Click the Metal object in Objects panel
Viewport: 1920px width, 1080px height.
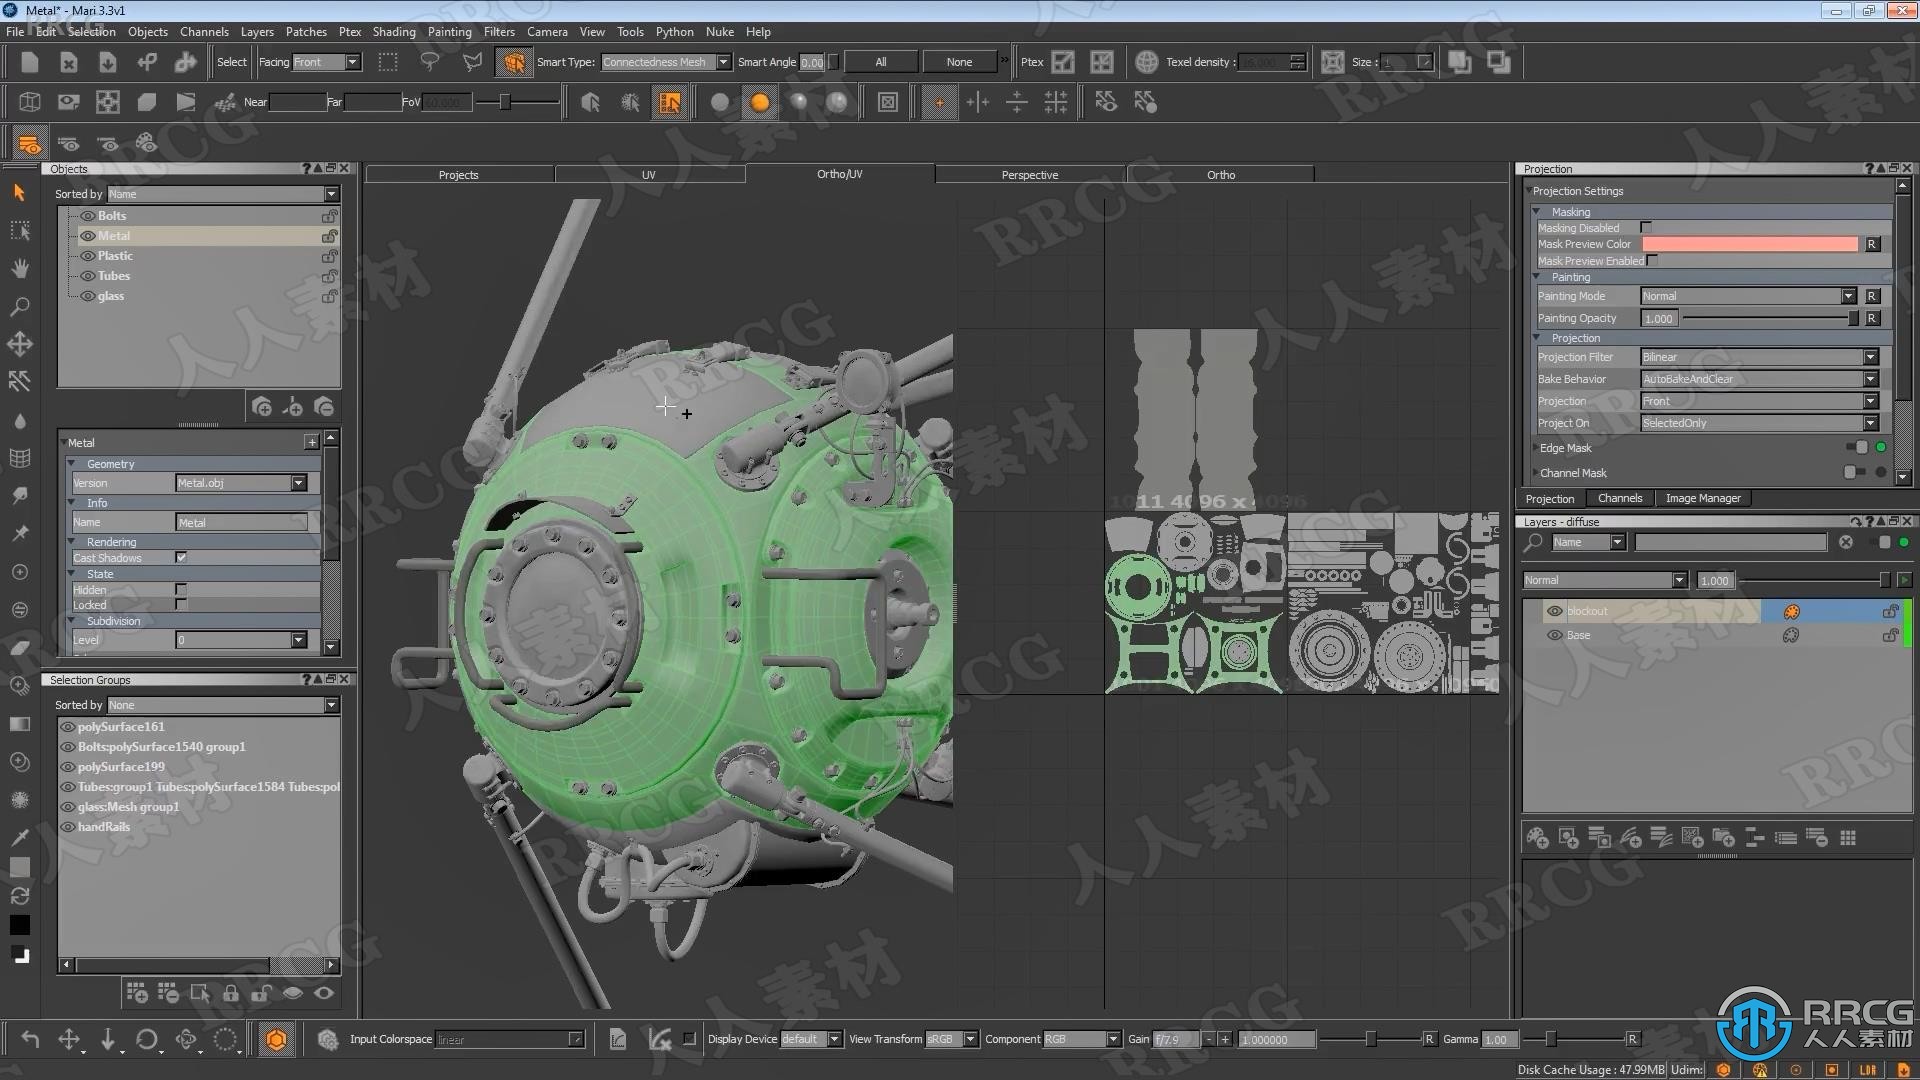coord(115,235)
